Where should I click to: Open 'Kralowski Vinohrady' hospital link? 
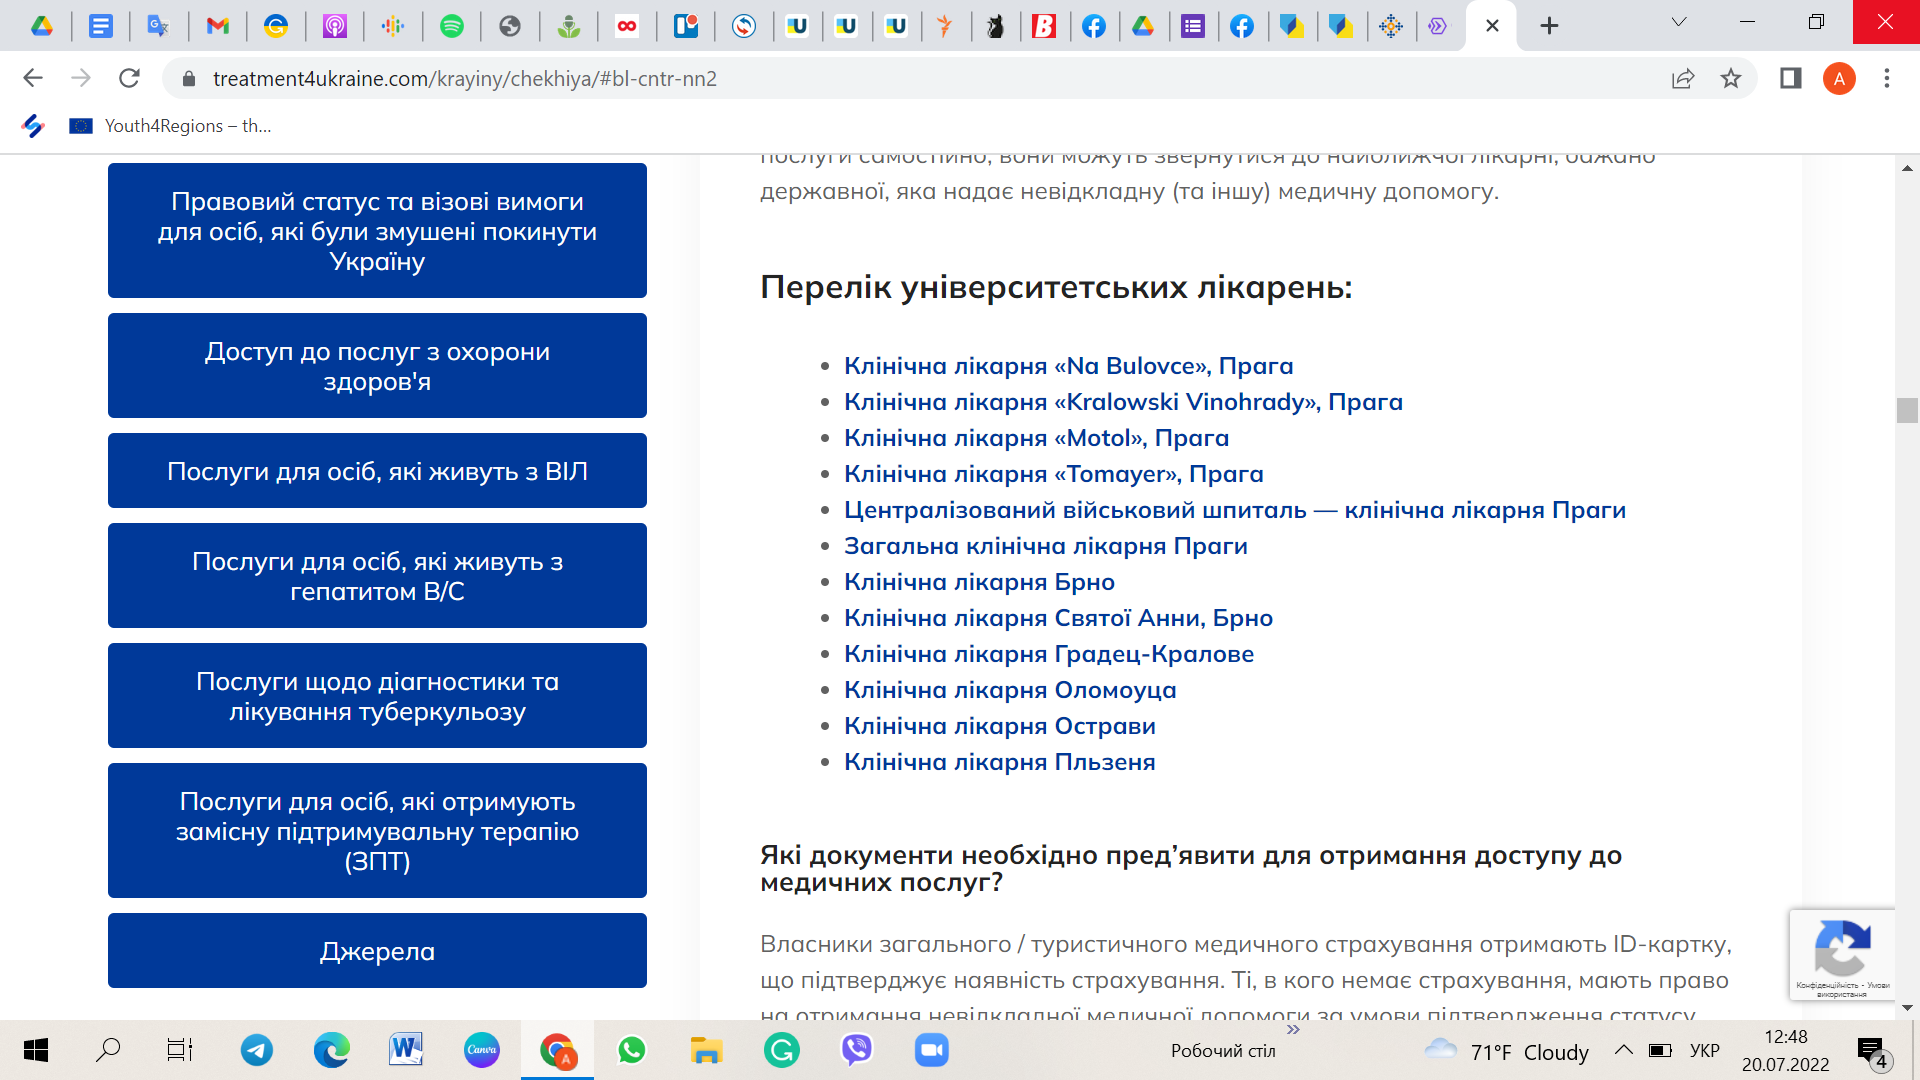click(1123, 402)
